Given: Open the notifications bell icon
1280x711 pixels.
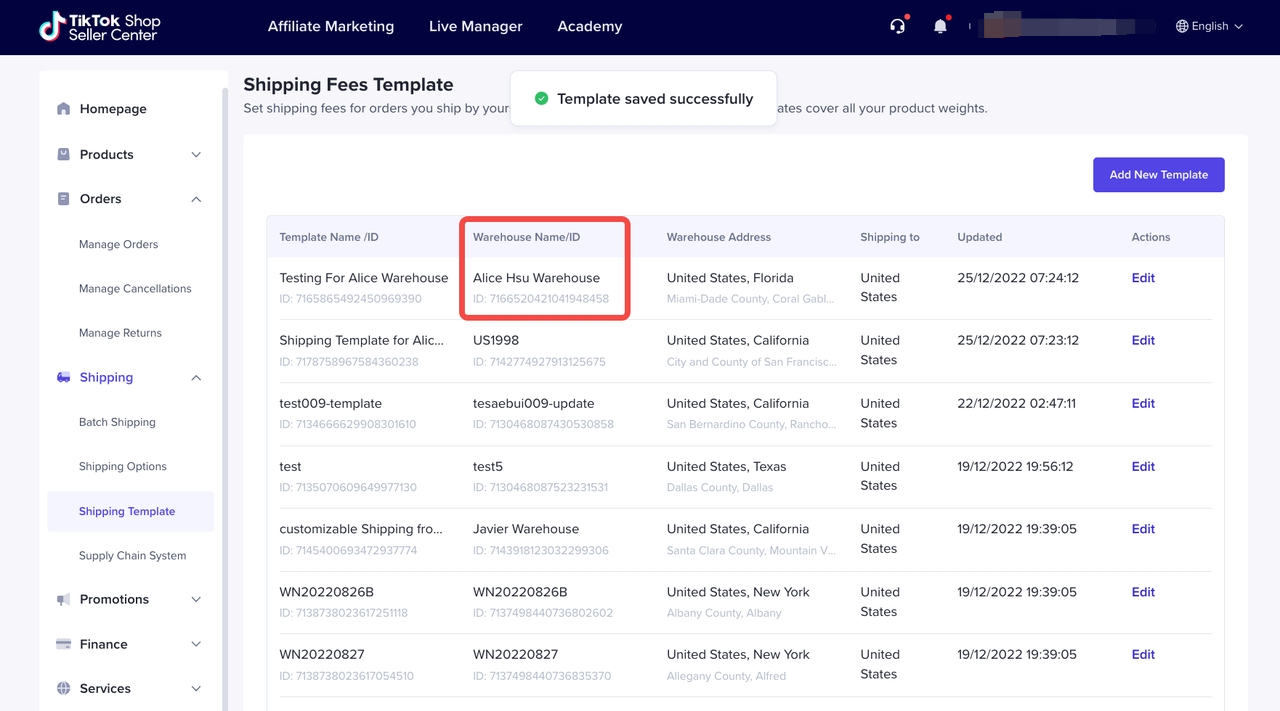Looking at the screenshot, I should pyautogui.click(x=940, y=26).
